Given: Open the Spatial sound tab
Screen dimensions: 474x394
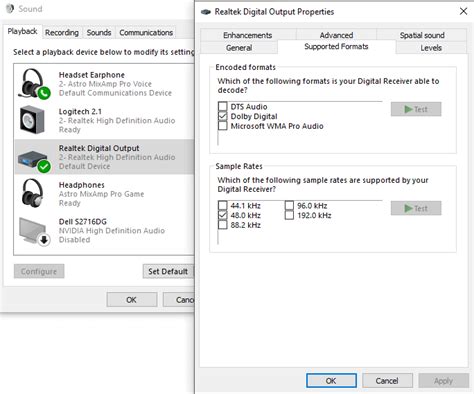Looking at the screenshot, I should (422, 35).
